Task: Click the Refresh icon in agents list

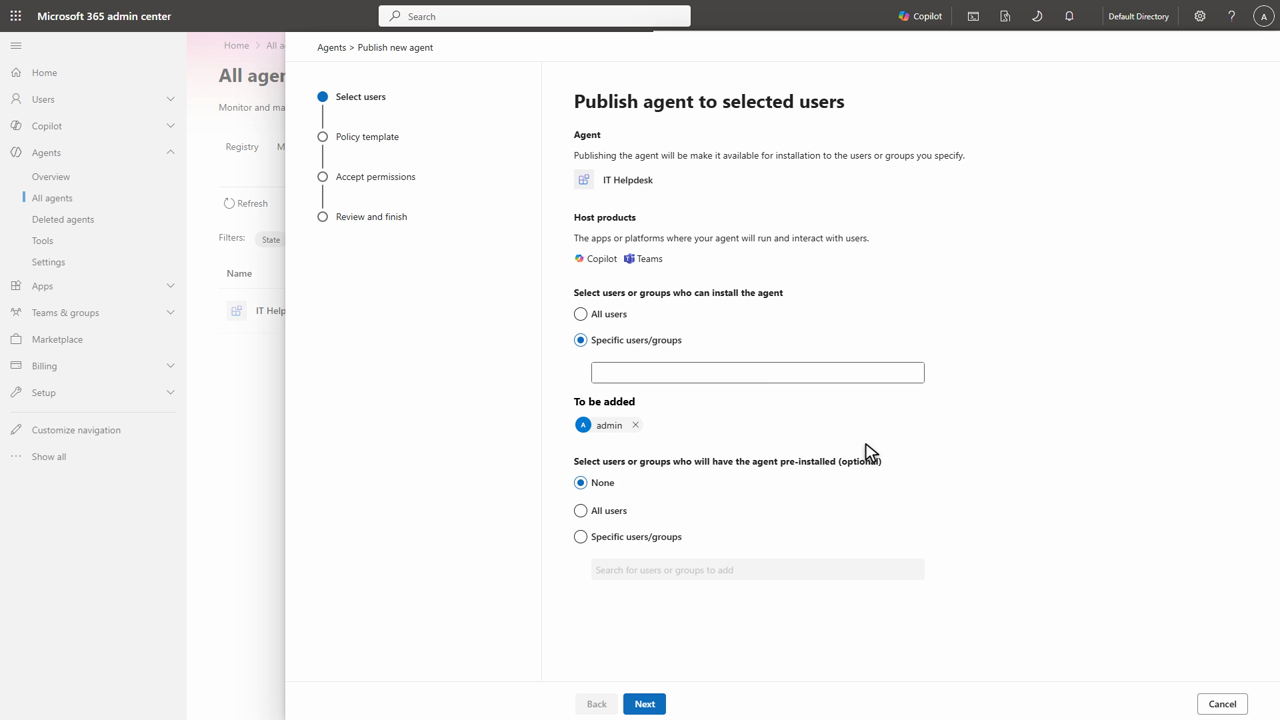Action: tap(229, 203)
